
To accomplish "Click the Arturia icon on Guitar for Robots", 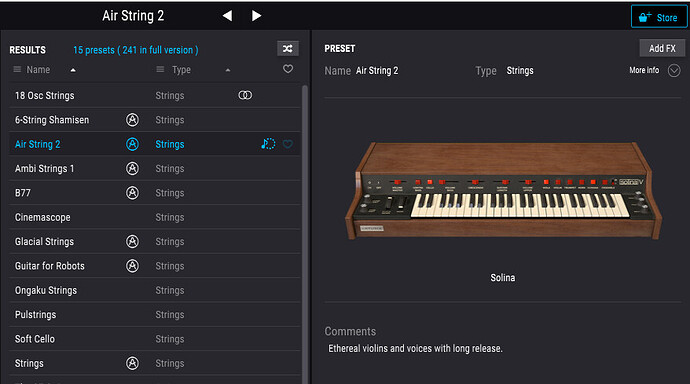I will [132, 266].
